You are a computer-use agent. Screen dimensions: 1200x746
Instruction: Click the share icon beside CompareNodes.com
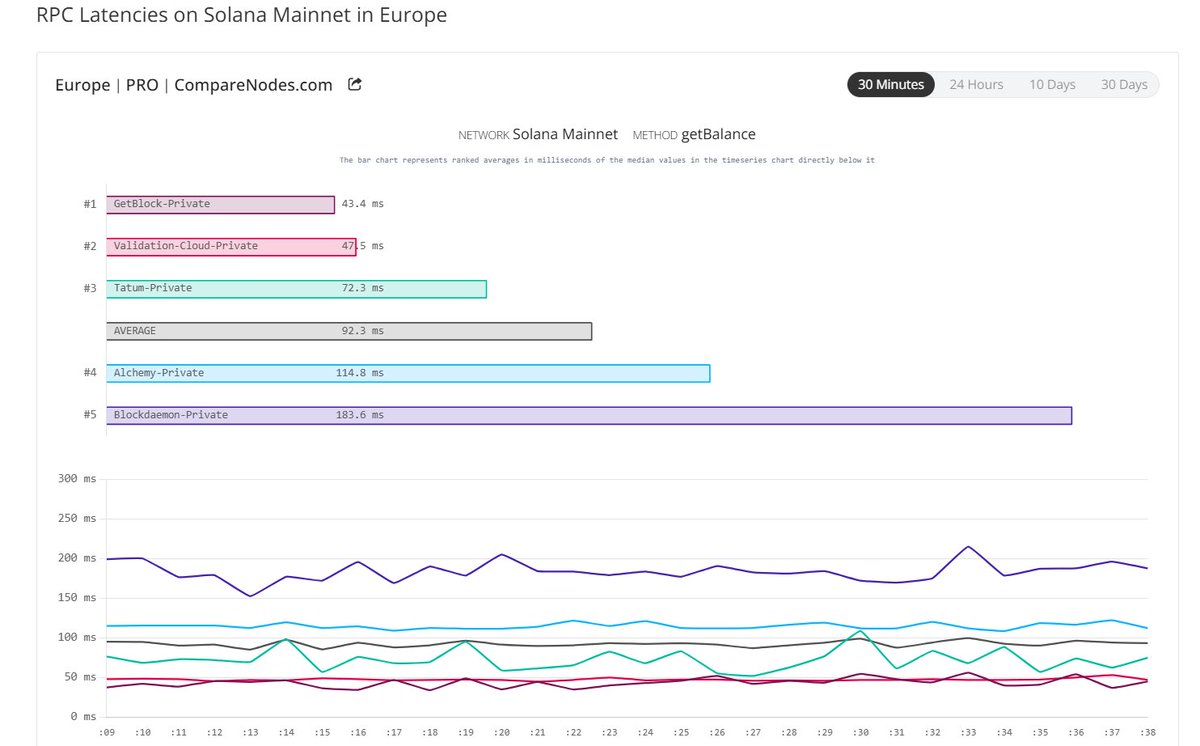point(354,85)
